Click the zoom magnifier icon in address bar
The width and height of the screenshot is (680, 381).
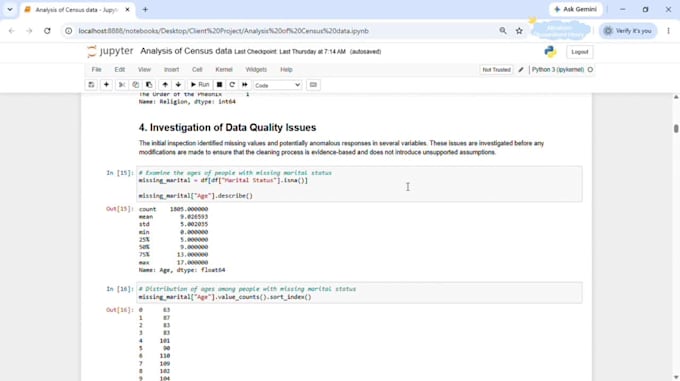pyautogui.click(x=503, y=31)
